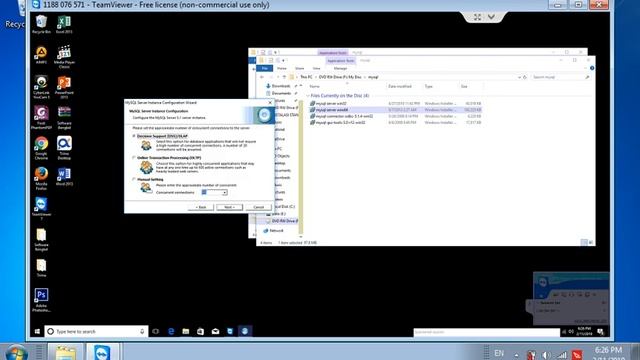
Task: Open the File tab in Explorer
Action: [264, 68]
